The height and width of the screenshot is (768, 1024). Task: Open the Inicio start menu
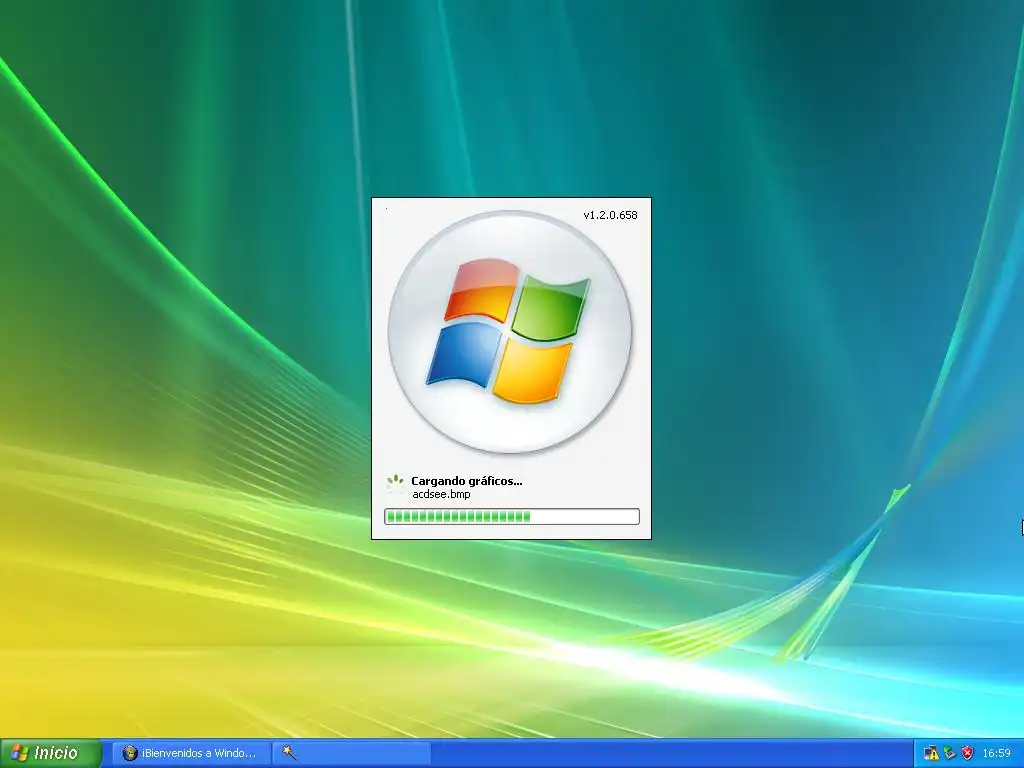pyautogui.click(x=51, y=753)
